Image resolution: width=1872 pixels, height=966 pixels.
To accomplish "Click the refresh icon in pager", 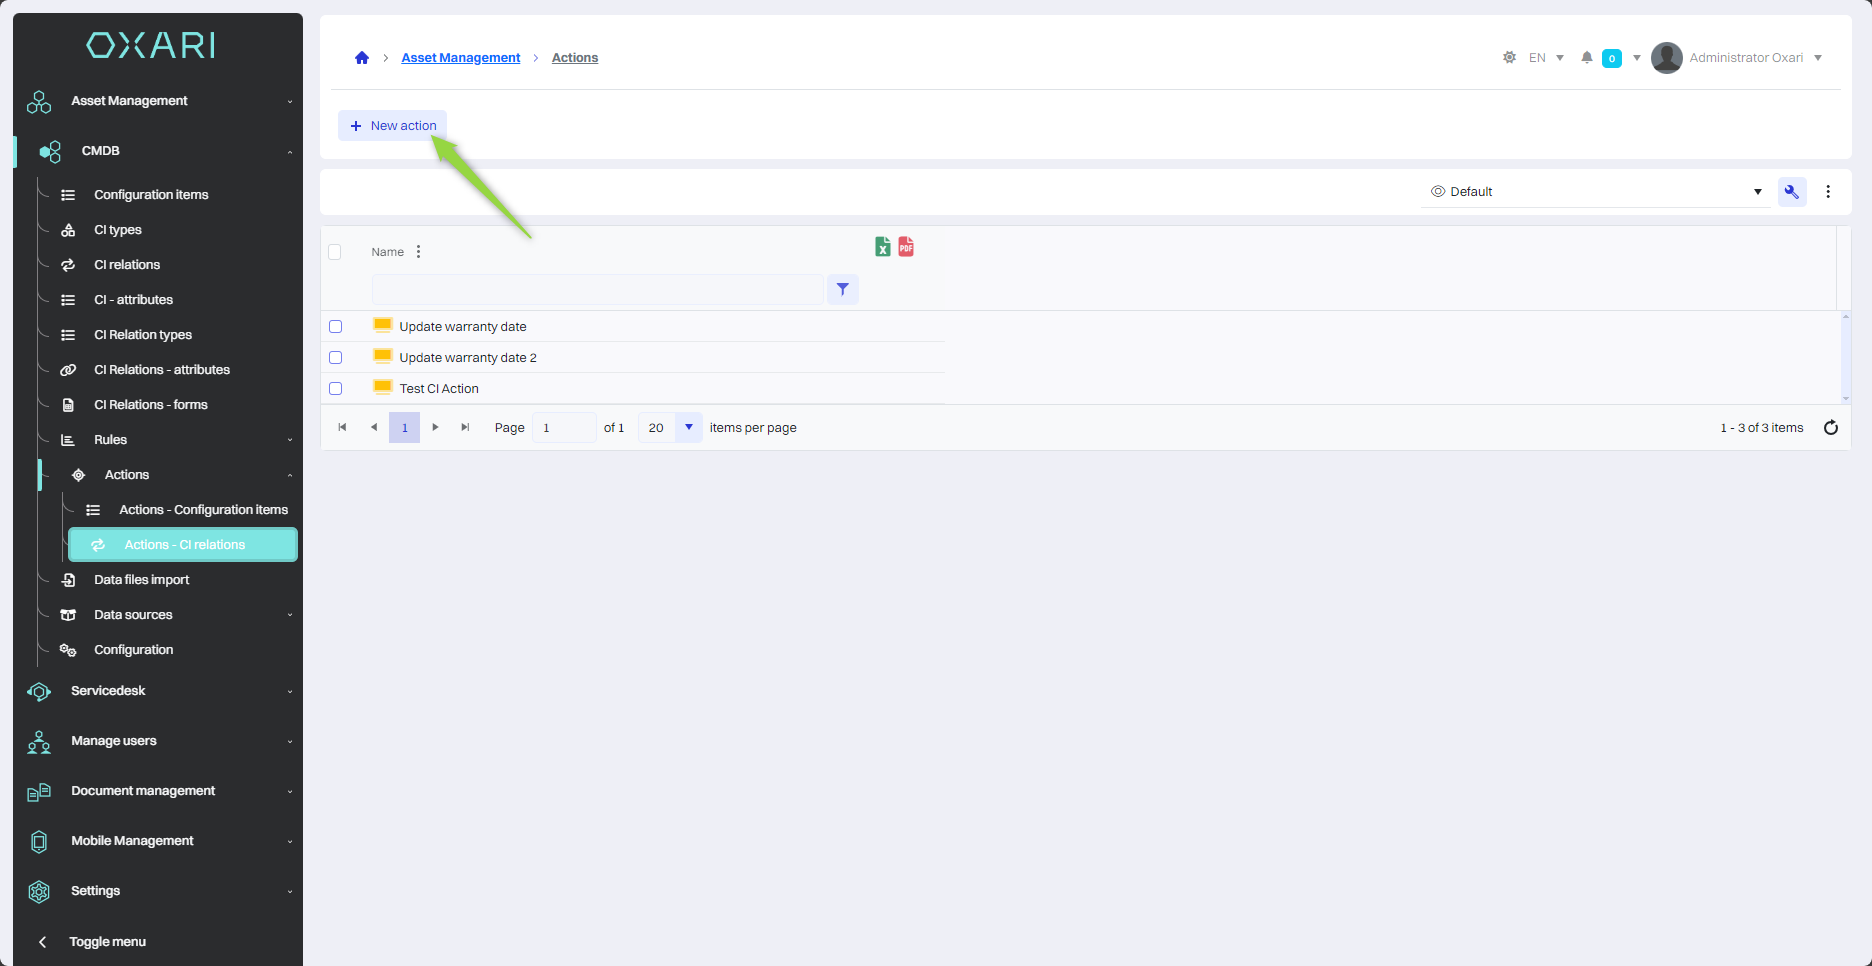I will 1831,428.
